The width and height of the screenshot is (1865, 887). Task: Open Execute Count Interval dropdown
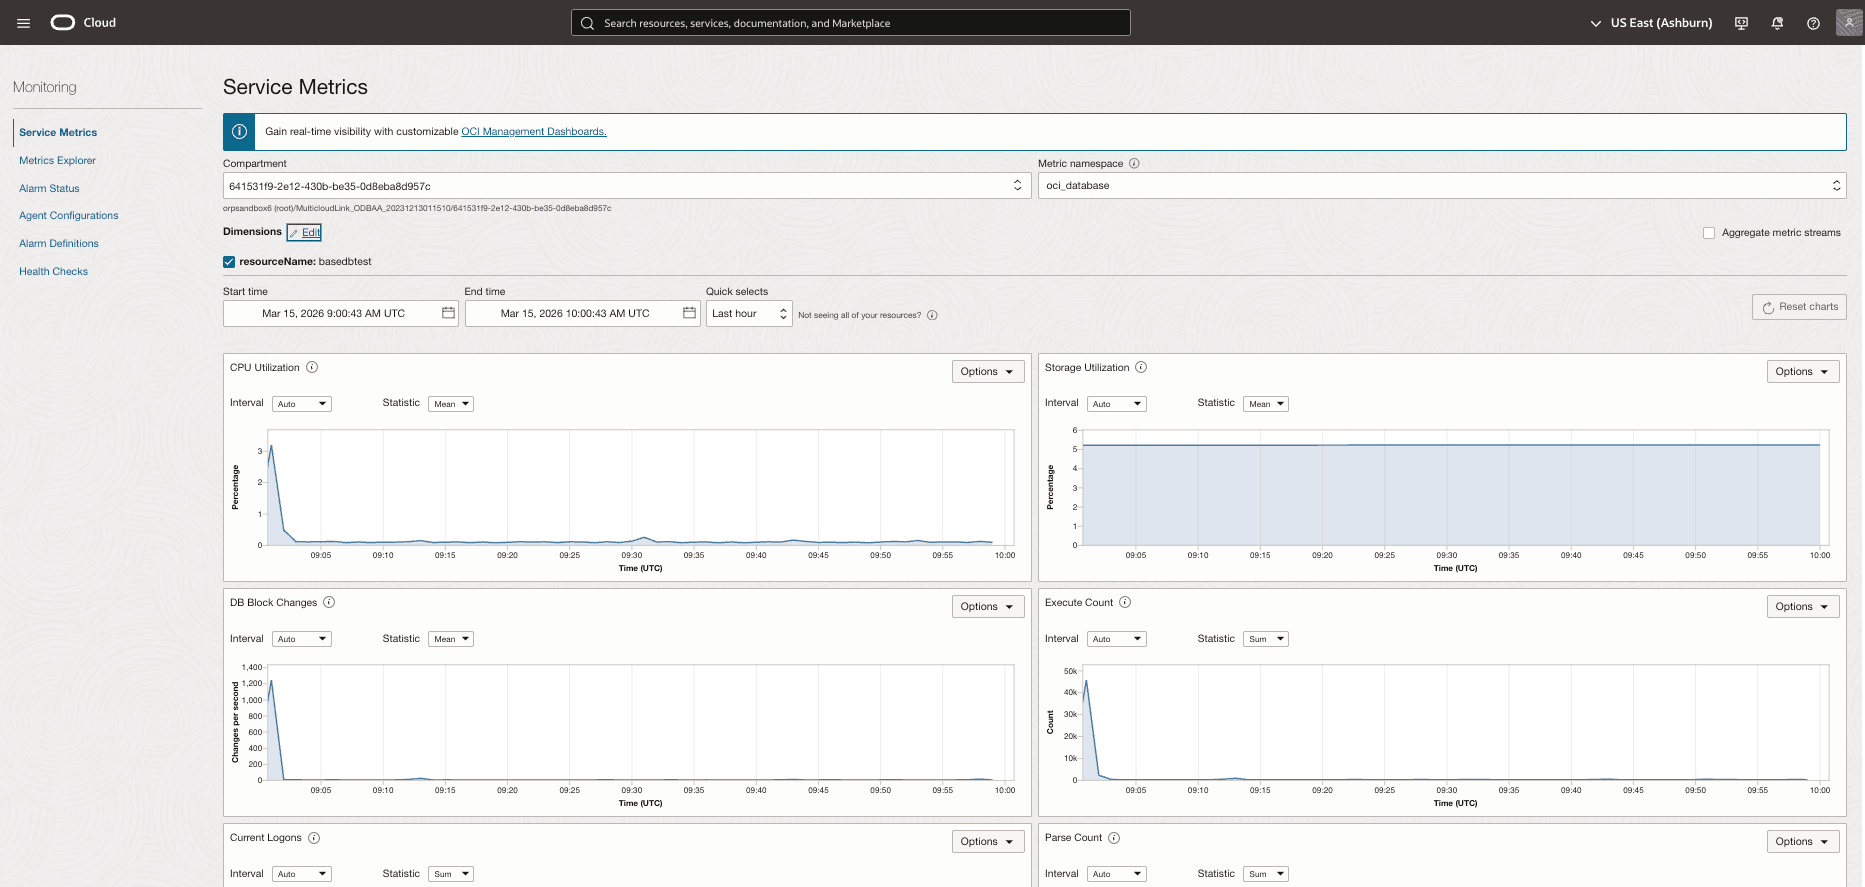click(x=1117, y=639)
